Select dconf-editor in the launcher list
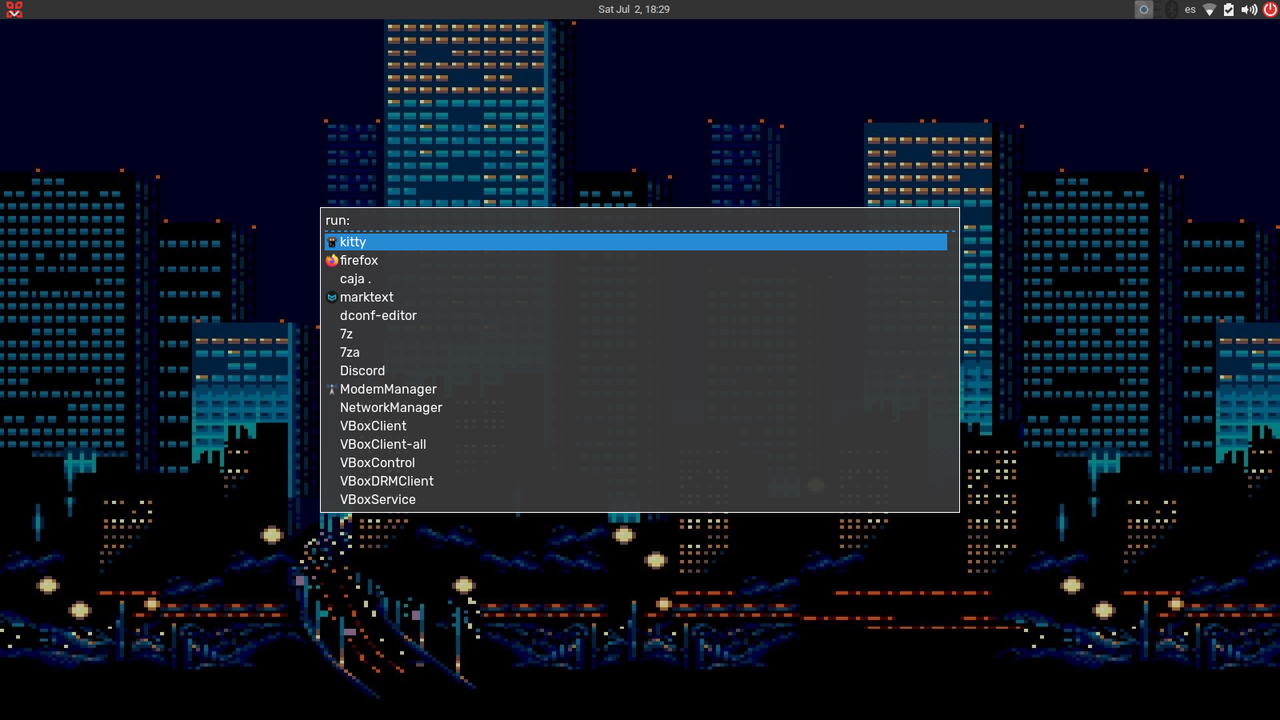The width and height of the screenshot is (1280, 720). [x=378, y=315]
